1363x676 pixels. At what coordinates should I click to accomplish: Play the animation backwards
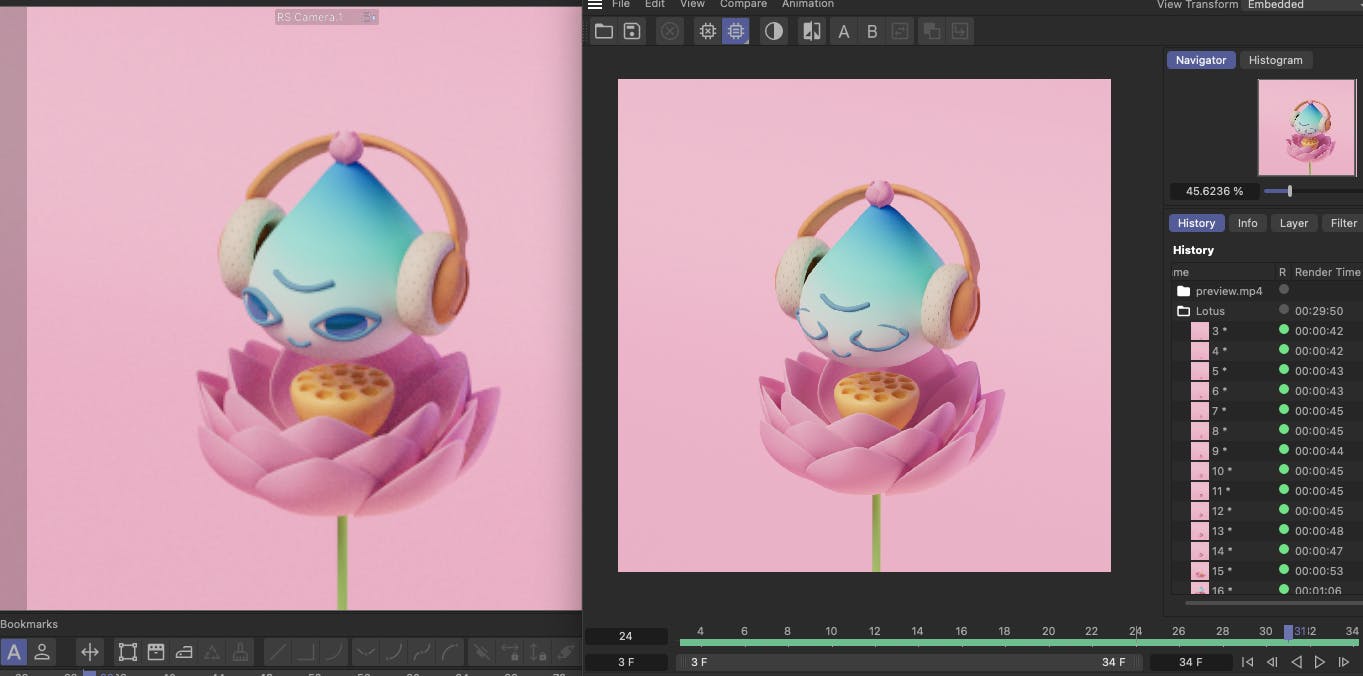point(1296,662)
